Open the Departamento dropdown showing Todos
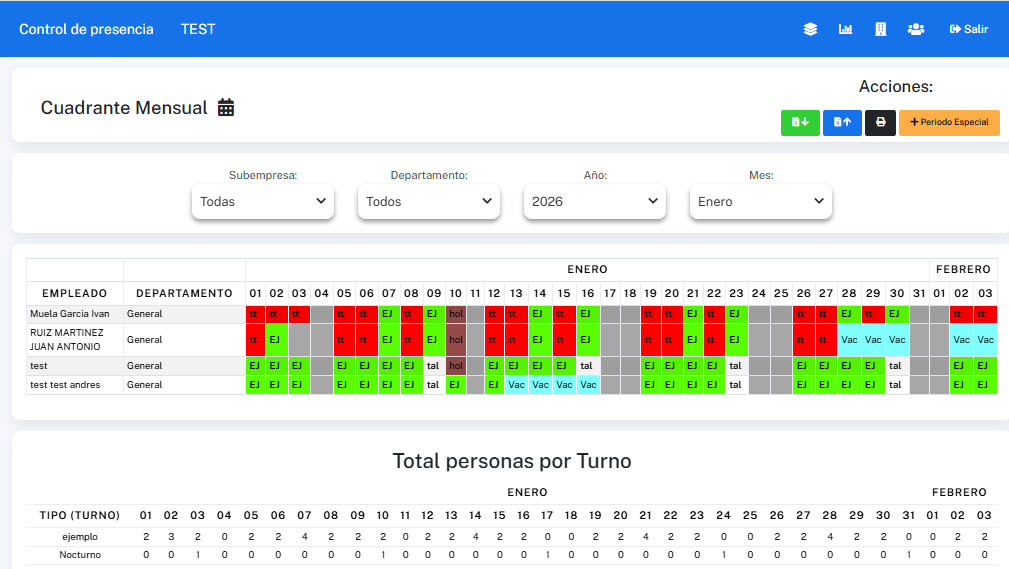The image size is (1009, 569). [430, 201]
